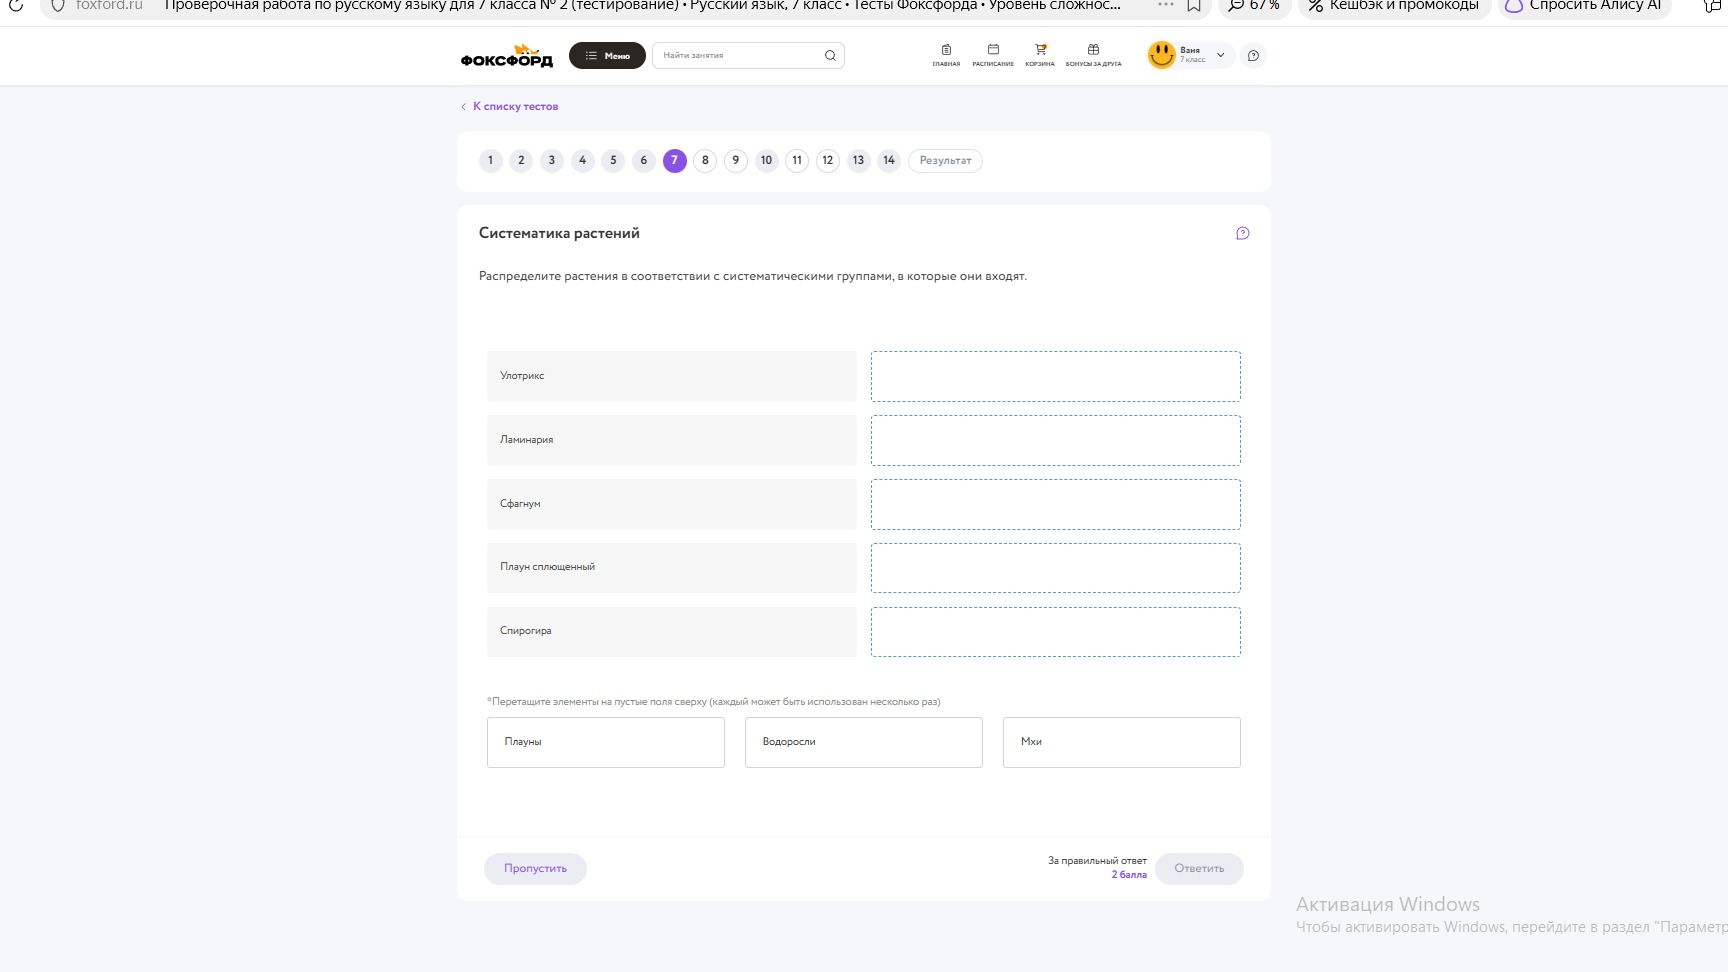Go to question 2

coord(521,161)
